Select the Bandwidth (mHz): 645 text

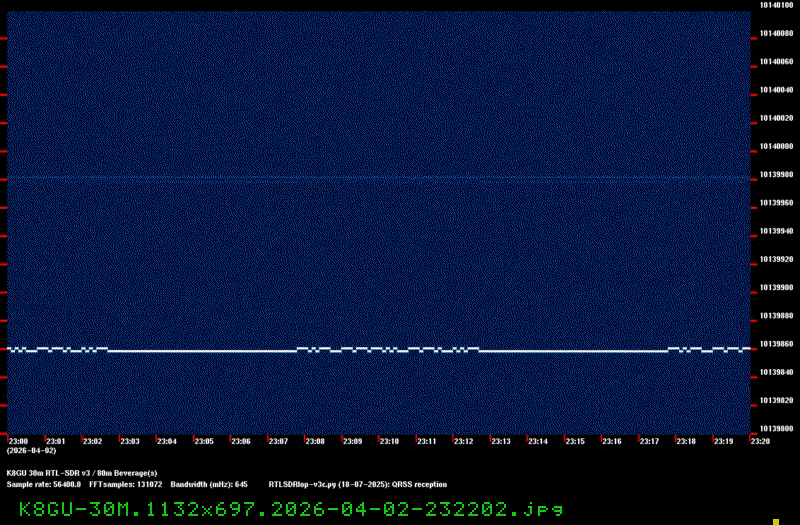[x=209, y=485]
